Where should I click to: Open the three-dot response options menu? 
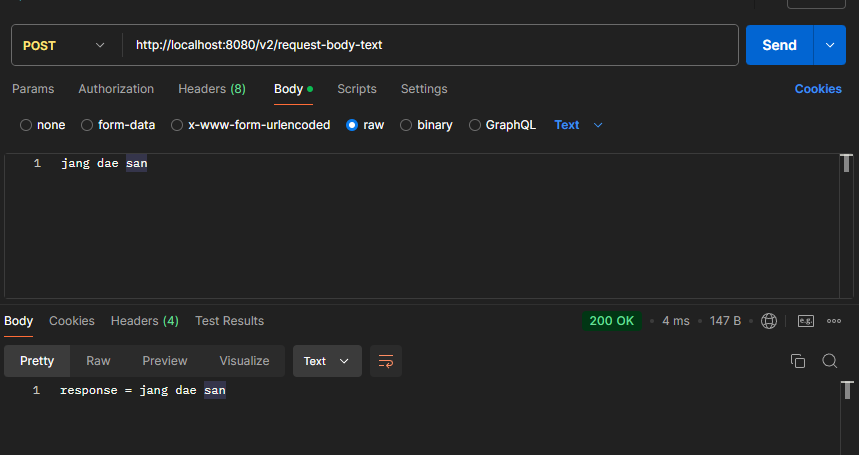coord(834,321)
